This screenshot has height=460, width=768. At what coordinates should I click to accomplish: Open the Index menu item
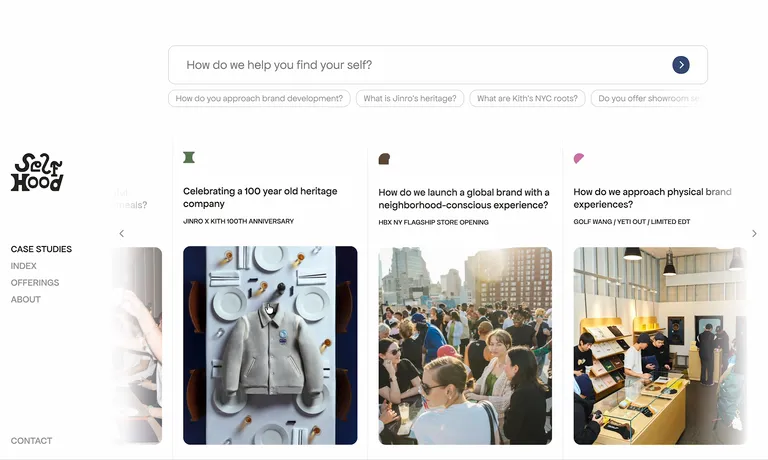pos(24,266)
